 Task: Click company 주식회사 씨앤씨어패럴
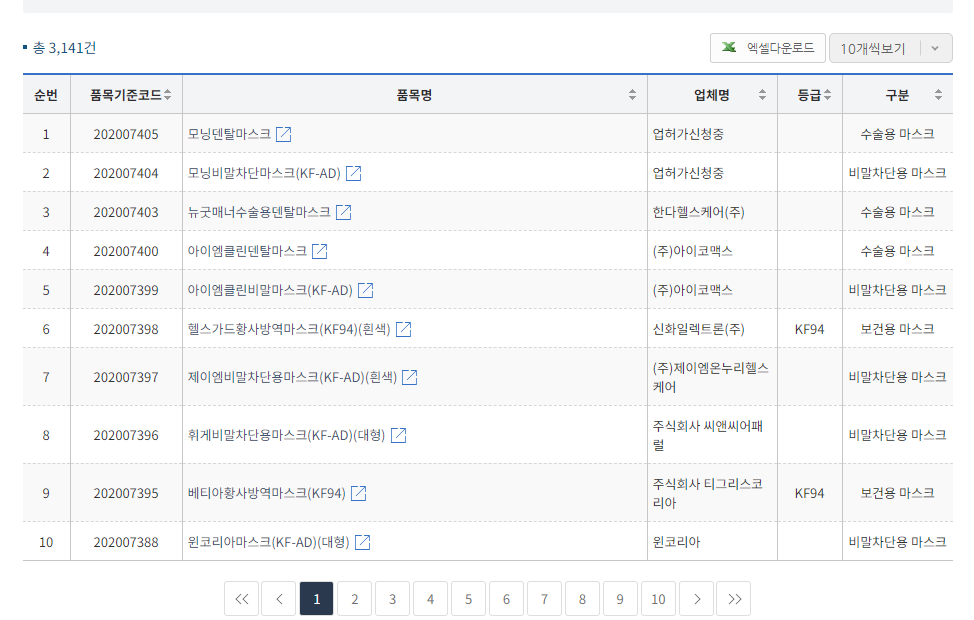[708, 435]
